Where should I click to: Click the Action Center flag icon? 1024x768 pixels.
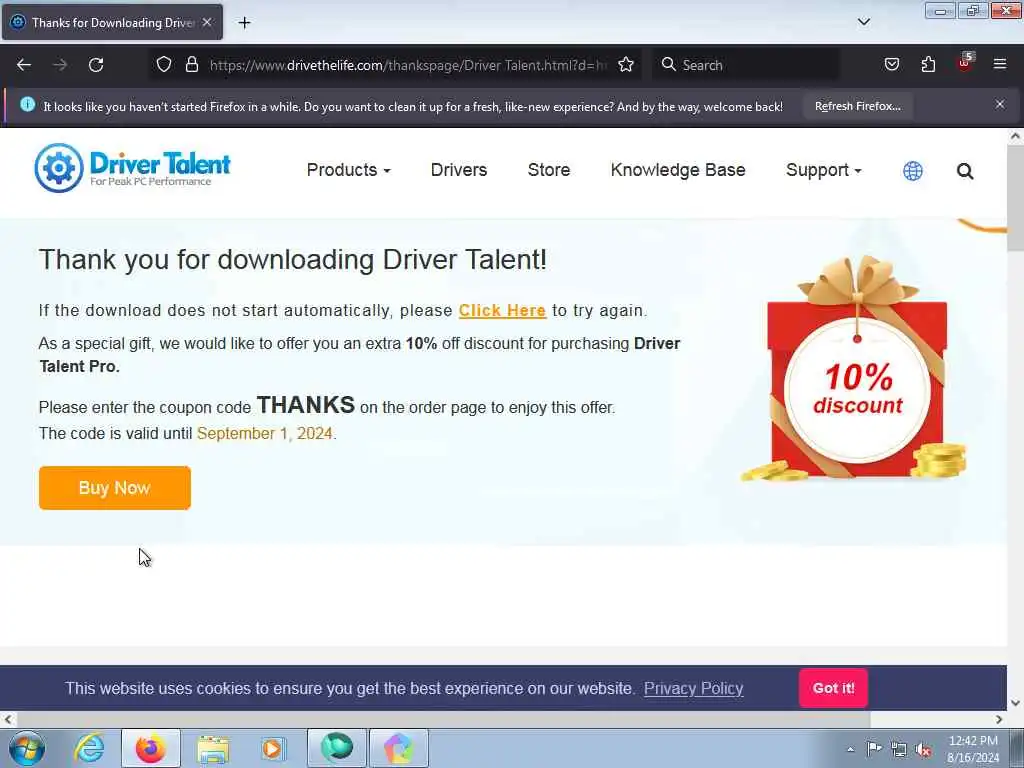click(874, 748)
